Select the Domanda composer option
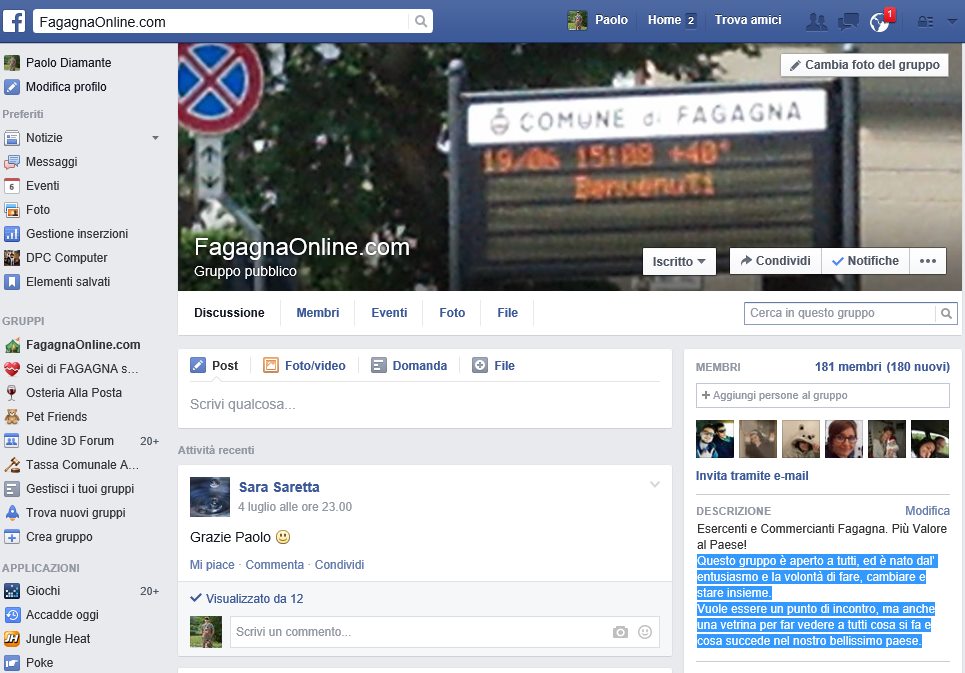 (x=409, y=365)
